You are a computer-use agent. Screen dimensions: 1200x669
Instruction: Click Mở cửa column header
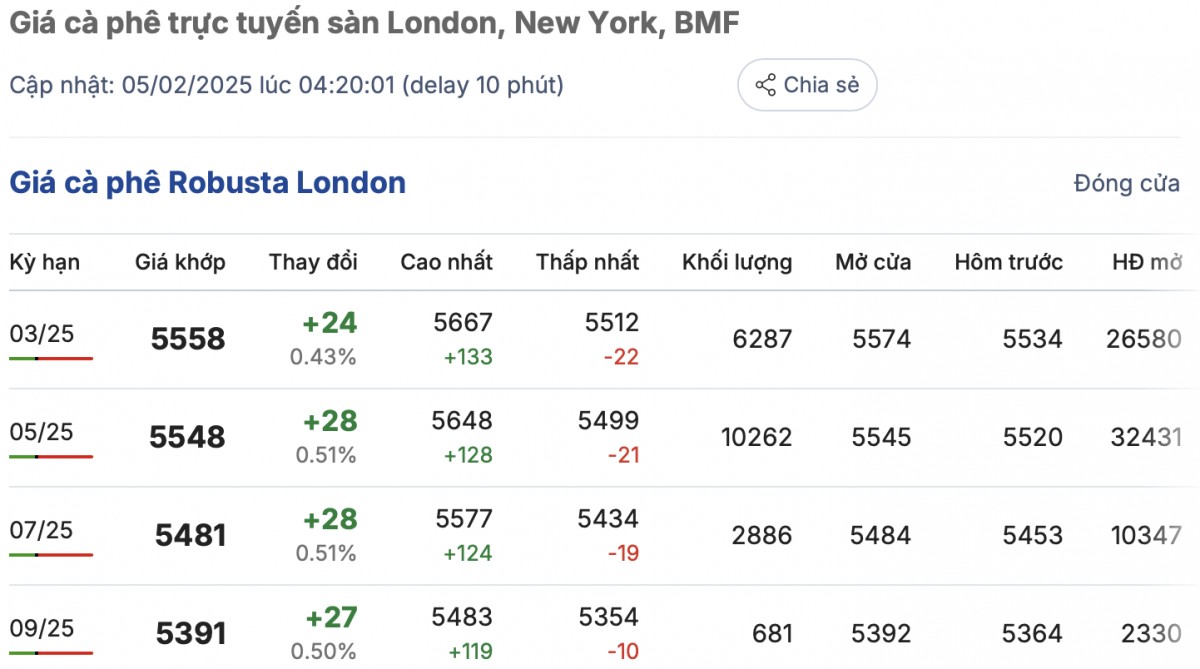point(873,262)
